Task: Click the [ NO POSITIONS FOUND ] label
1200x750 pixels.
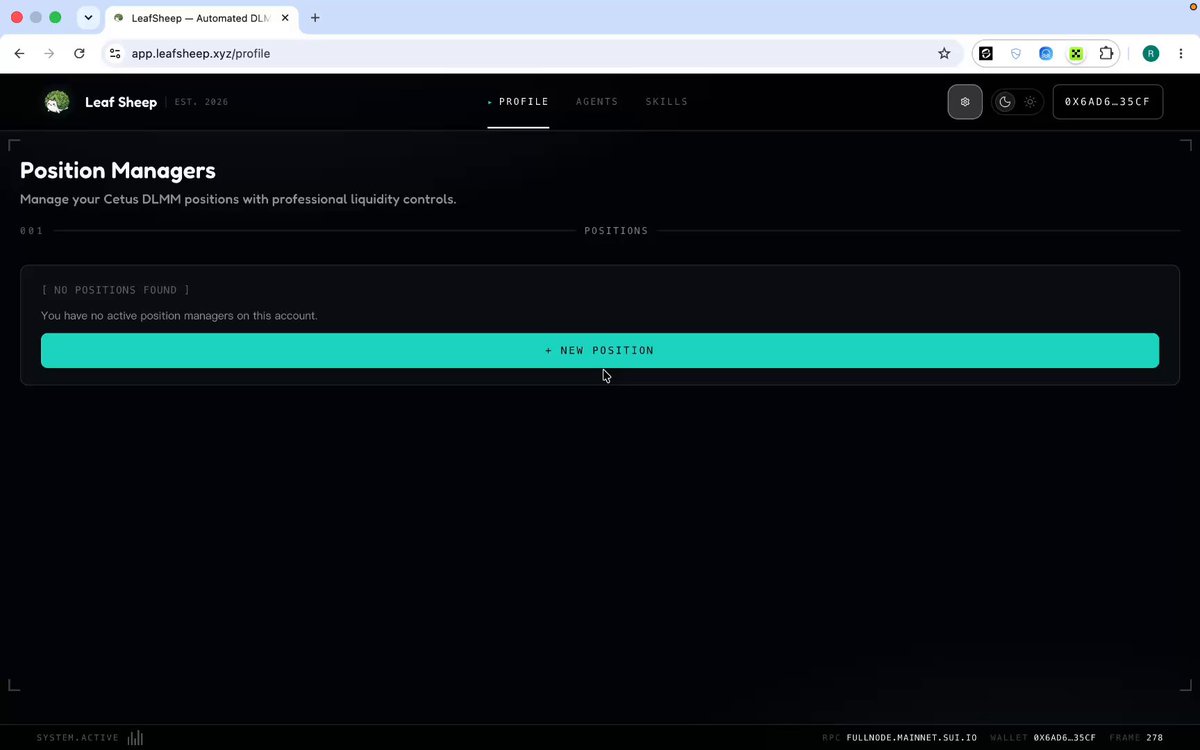Action: coord(115,290)
